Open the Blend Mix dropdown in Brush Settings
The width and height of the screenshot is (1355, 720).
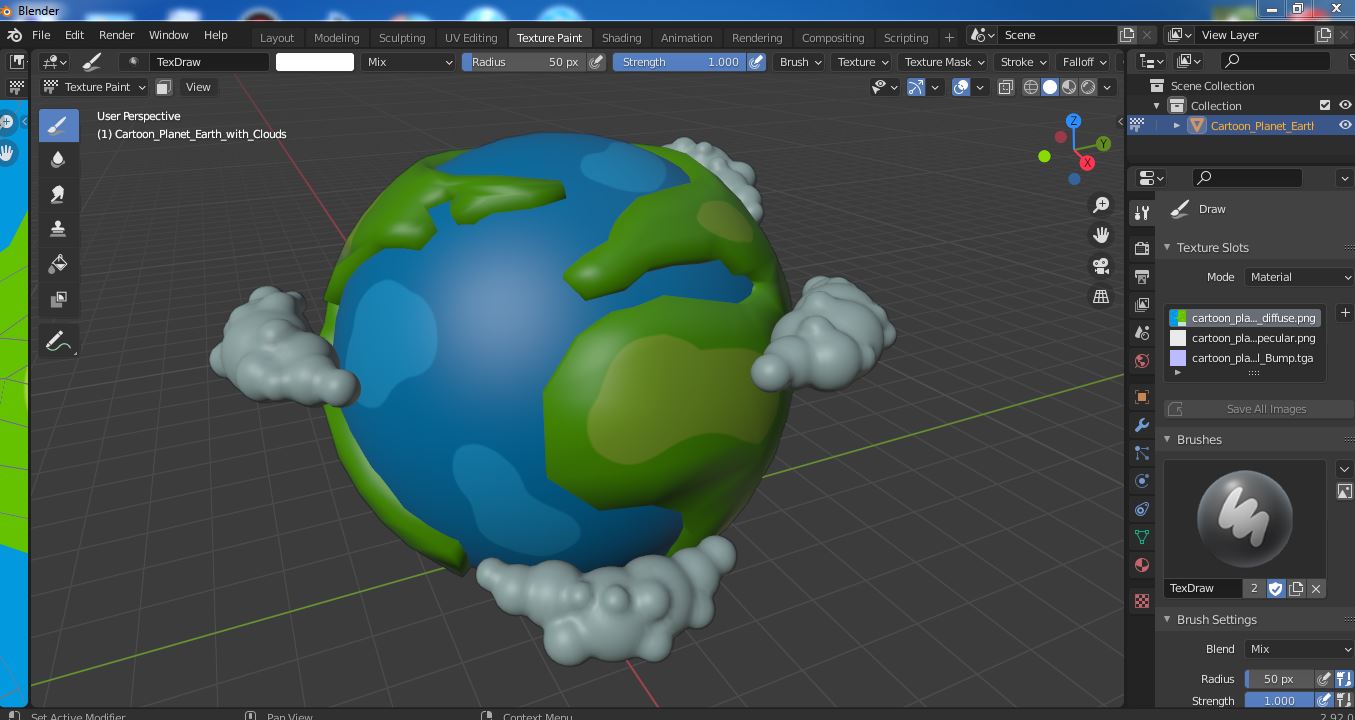tap(1299, 649)
